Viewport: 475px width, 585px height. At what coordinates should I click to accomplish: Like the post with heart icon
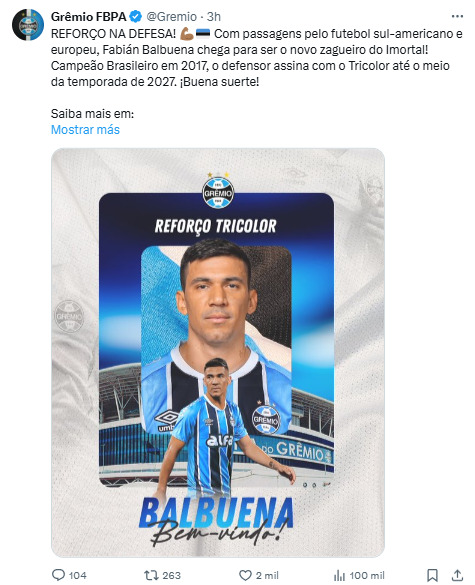(245, 575)
